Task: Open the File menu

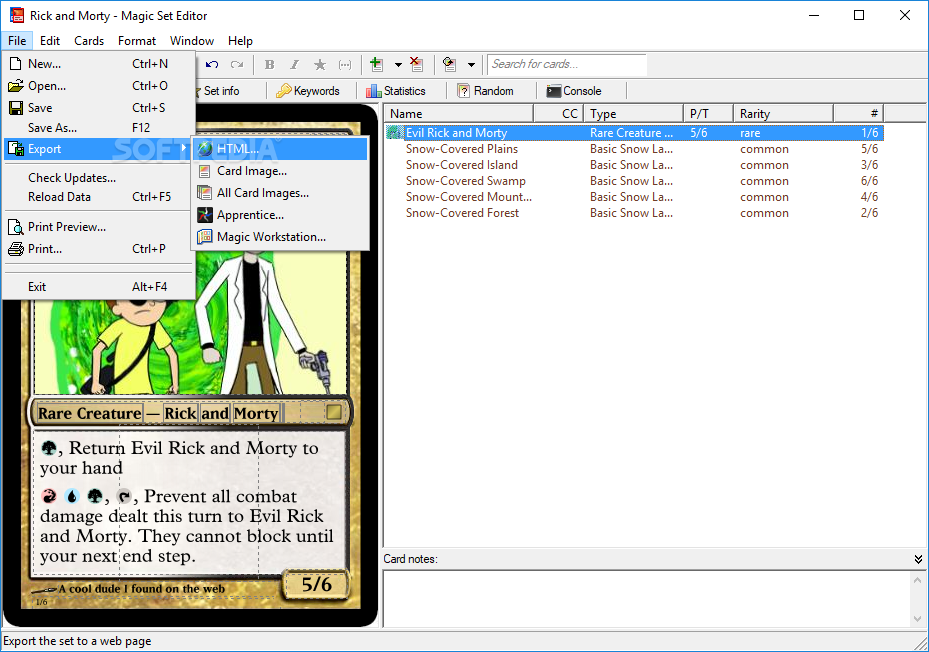Action: (x=17, y=40)
